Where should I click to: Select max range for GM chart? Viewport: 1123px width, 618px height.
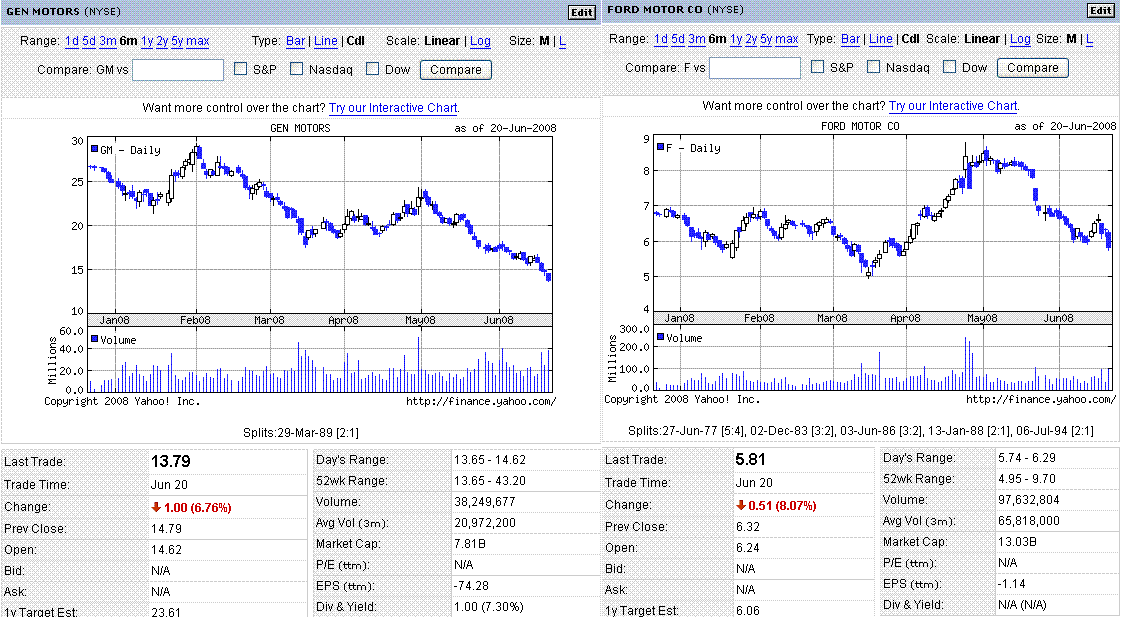[198, 41]
